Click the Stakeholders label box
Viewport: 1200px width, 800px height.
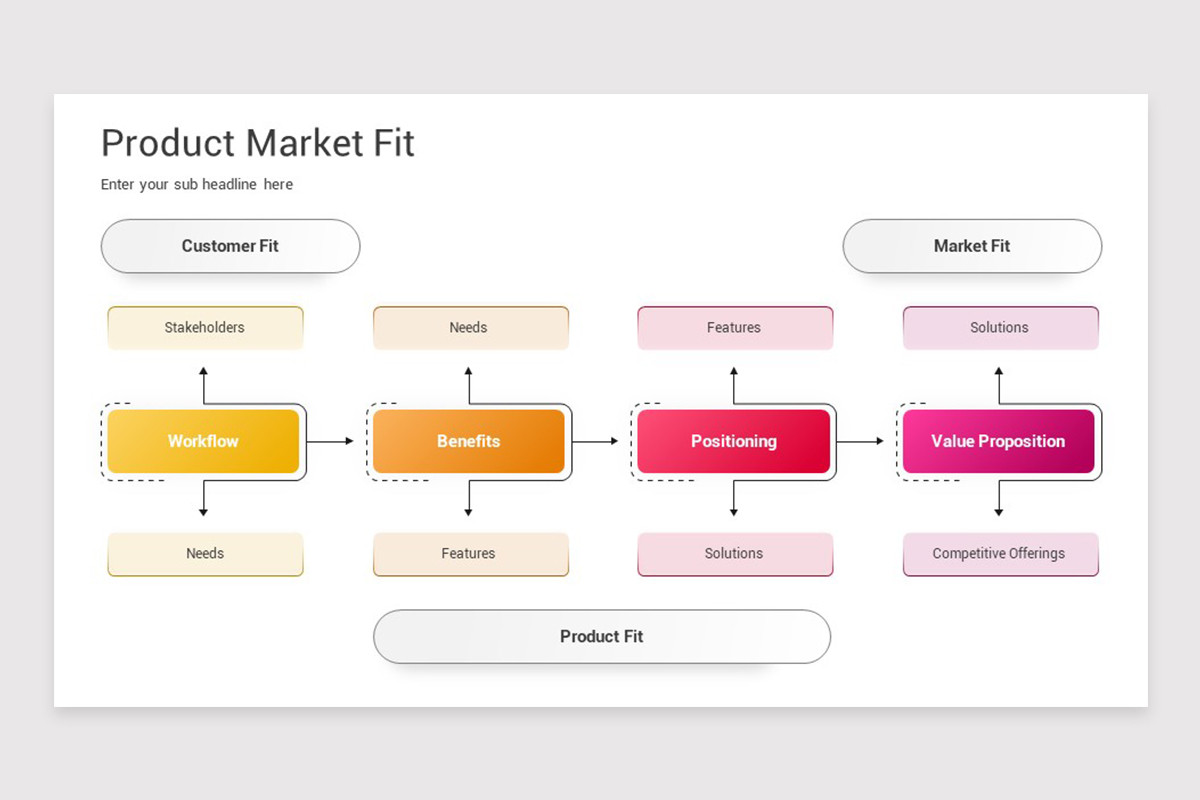[x=205, y=328]
